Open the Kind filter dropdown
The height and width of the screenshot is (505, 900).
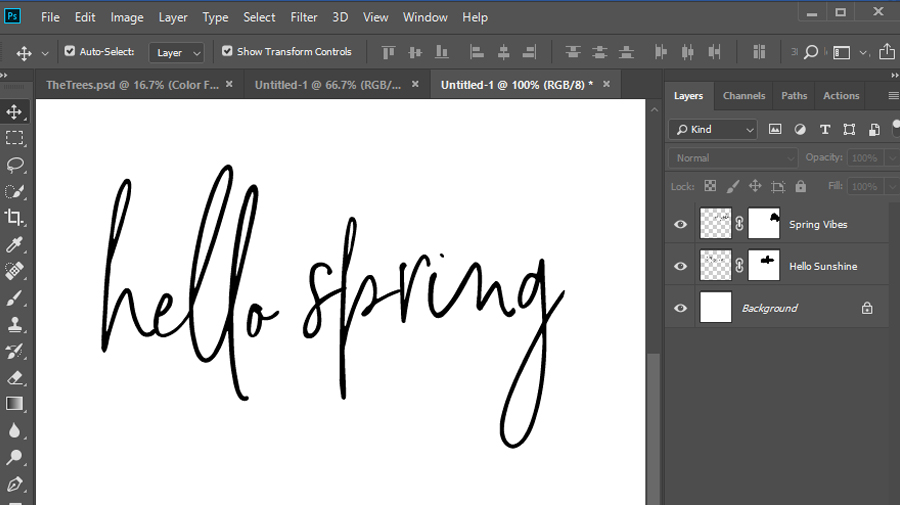[713, 130]
